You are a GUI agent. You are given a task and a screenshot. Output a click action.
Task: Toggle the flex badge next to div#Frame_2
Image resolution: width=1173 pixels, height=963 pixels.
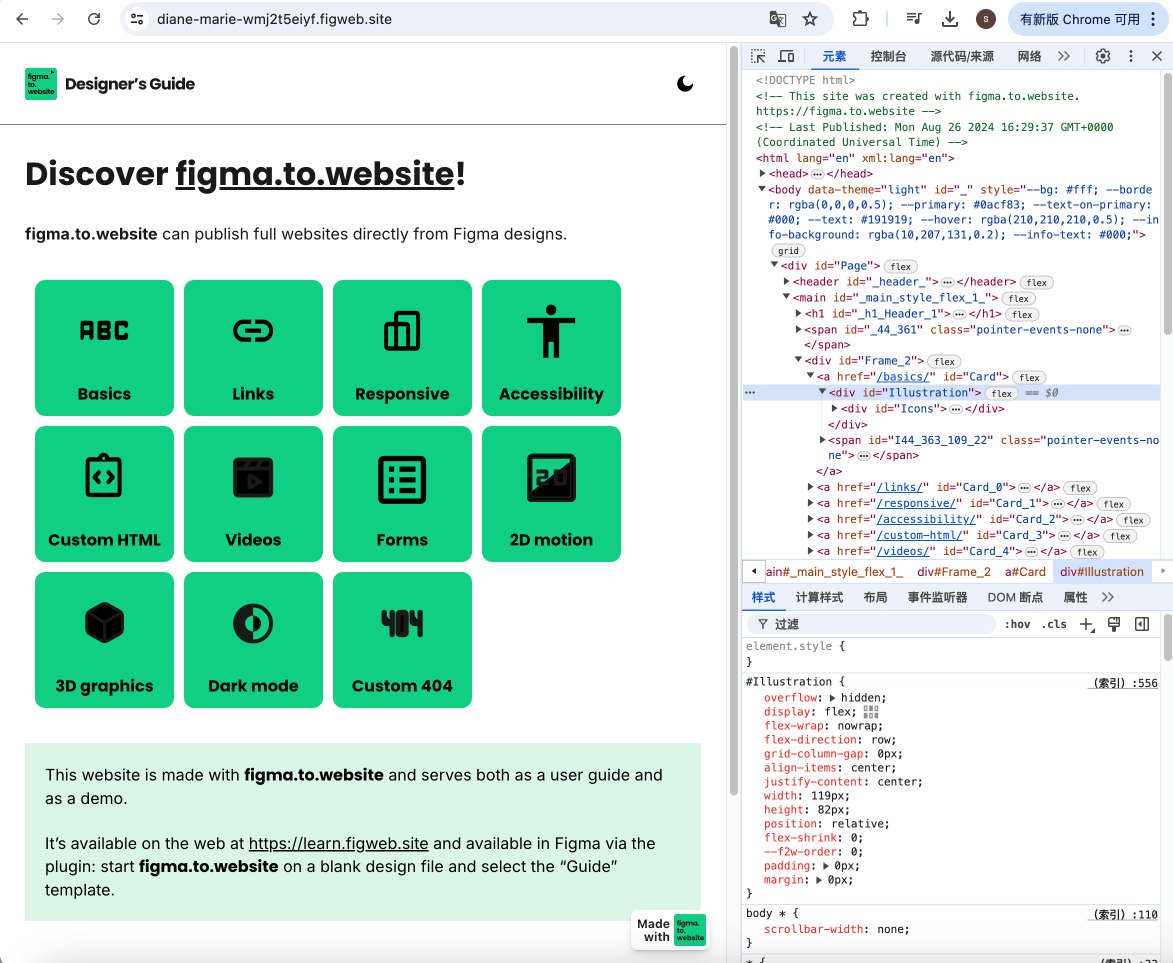943,361
